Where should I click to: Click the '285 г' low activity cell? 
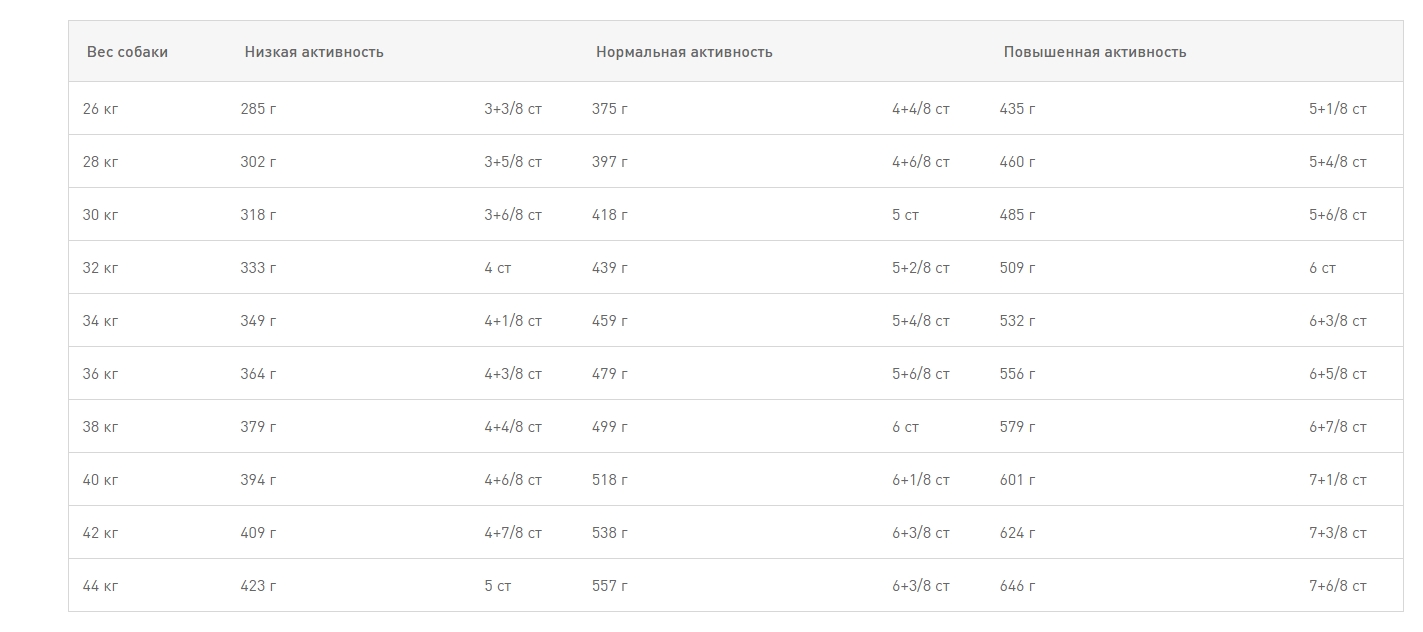(x=258, y=109)
